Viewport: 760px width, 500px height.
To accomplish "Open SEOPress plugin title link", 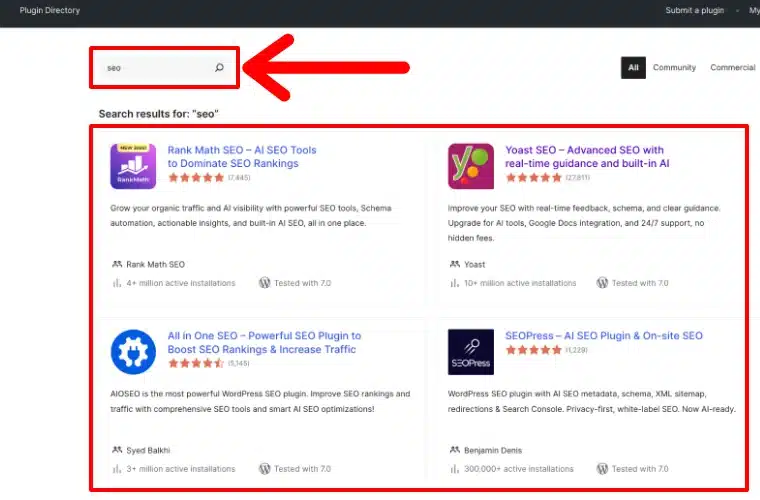I will click(604, 335).
